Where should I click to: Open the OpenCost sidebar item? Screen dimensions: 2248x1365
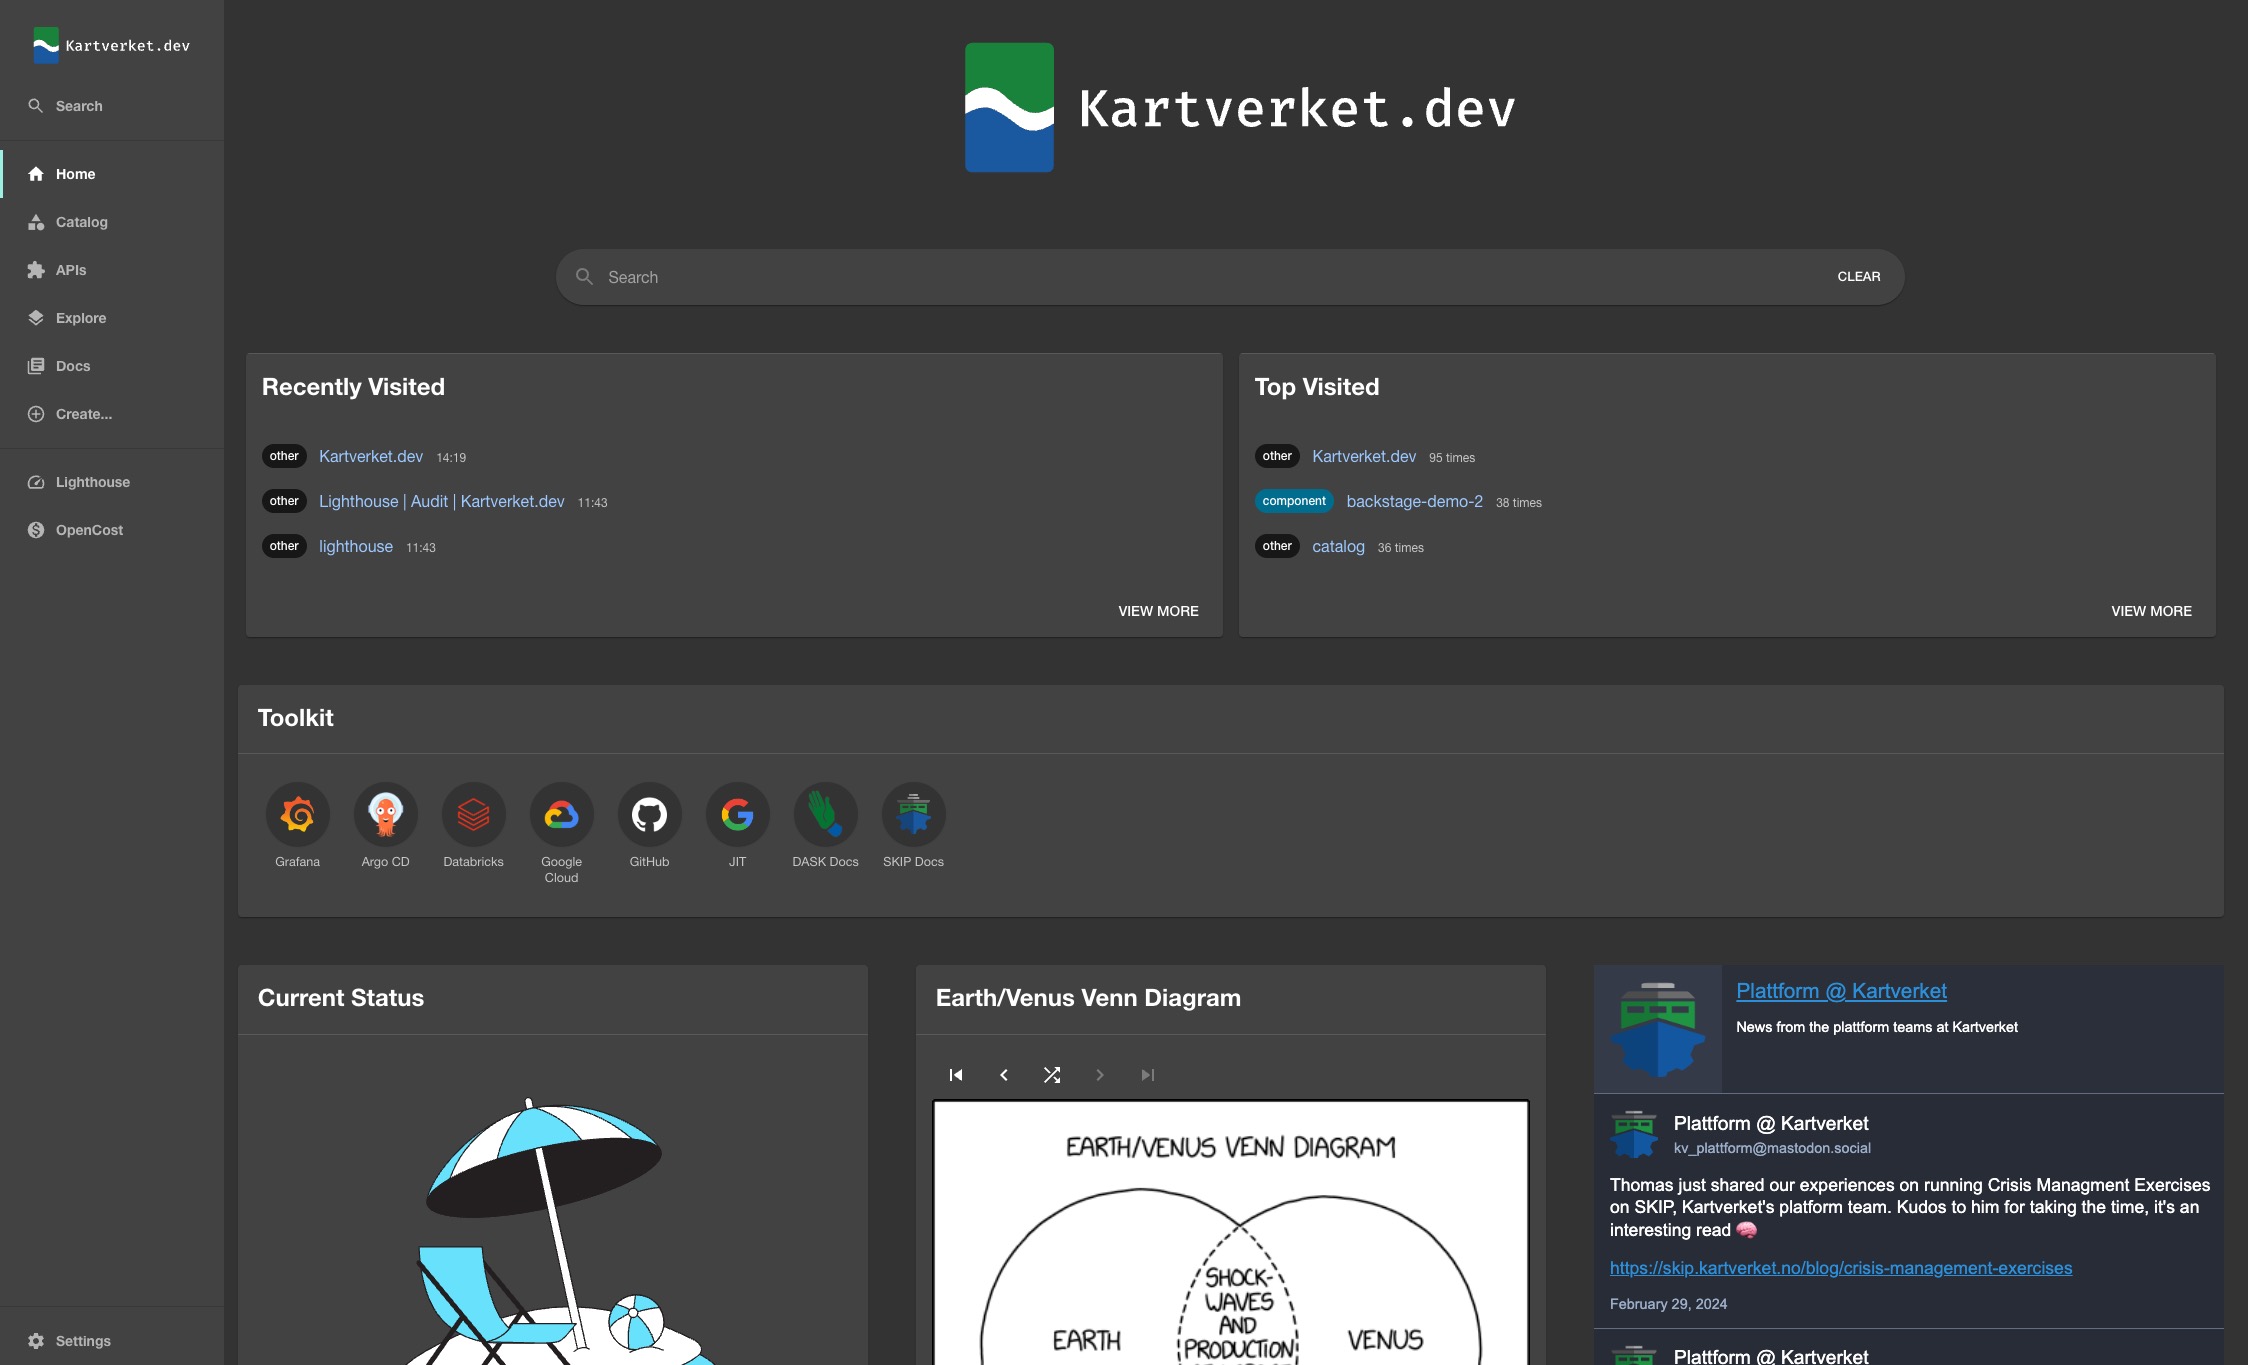pos(89,530)
